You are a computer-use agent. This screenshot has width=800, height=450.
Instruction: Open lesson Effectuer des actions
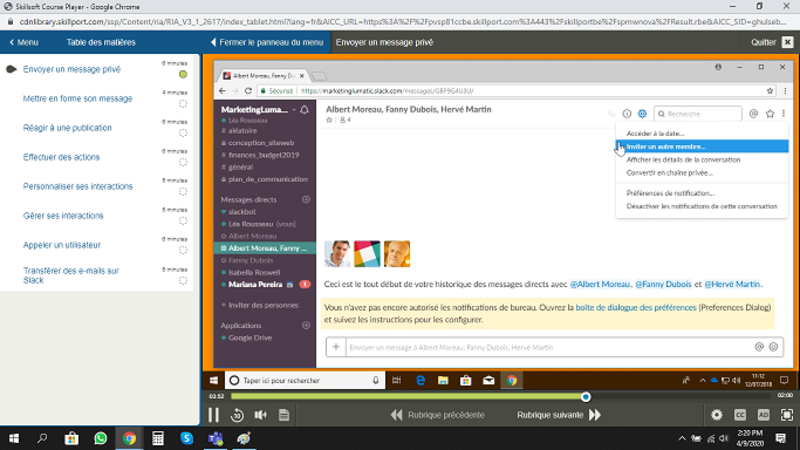[x=61, y=157]
